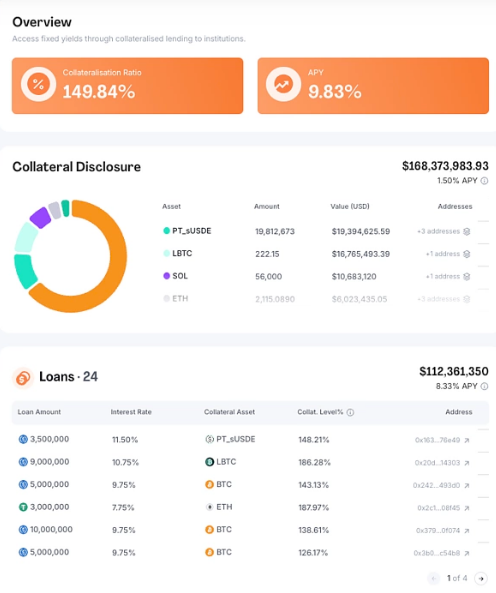Click the PT_sUSDE collateral icon in loans table
496x593 pixels.
point(209,439)
